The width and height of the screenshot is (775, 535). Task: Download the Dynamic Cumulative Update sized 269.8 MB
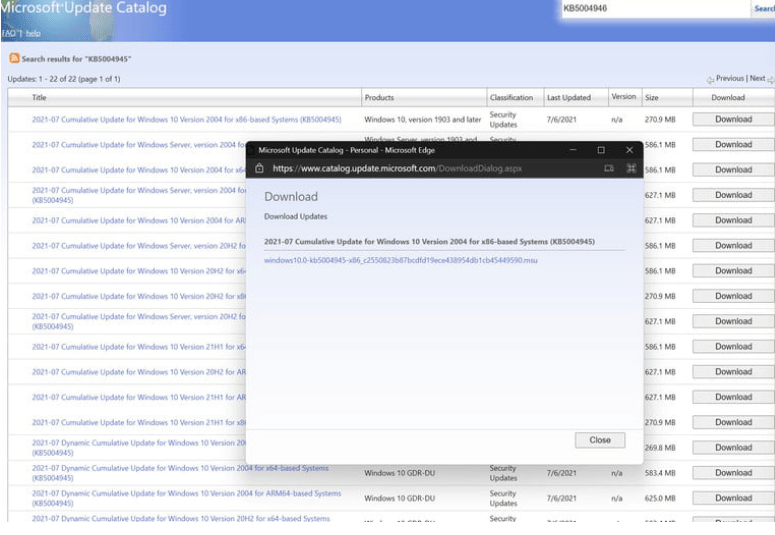pos(733,447)
